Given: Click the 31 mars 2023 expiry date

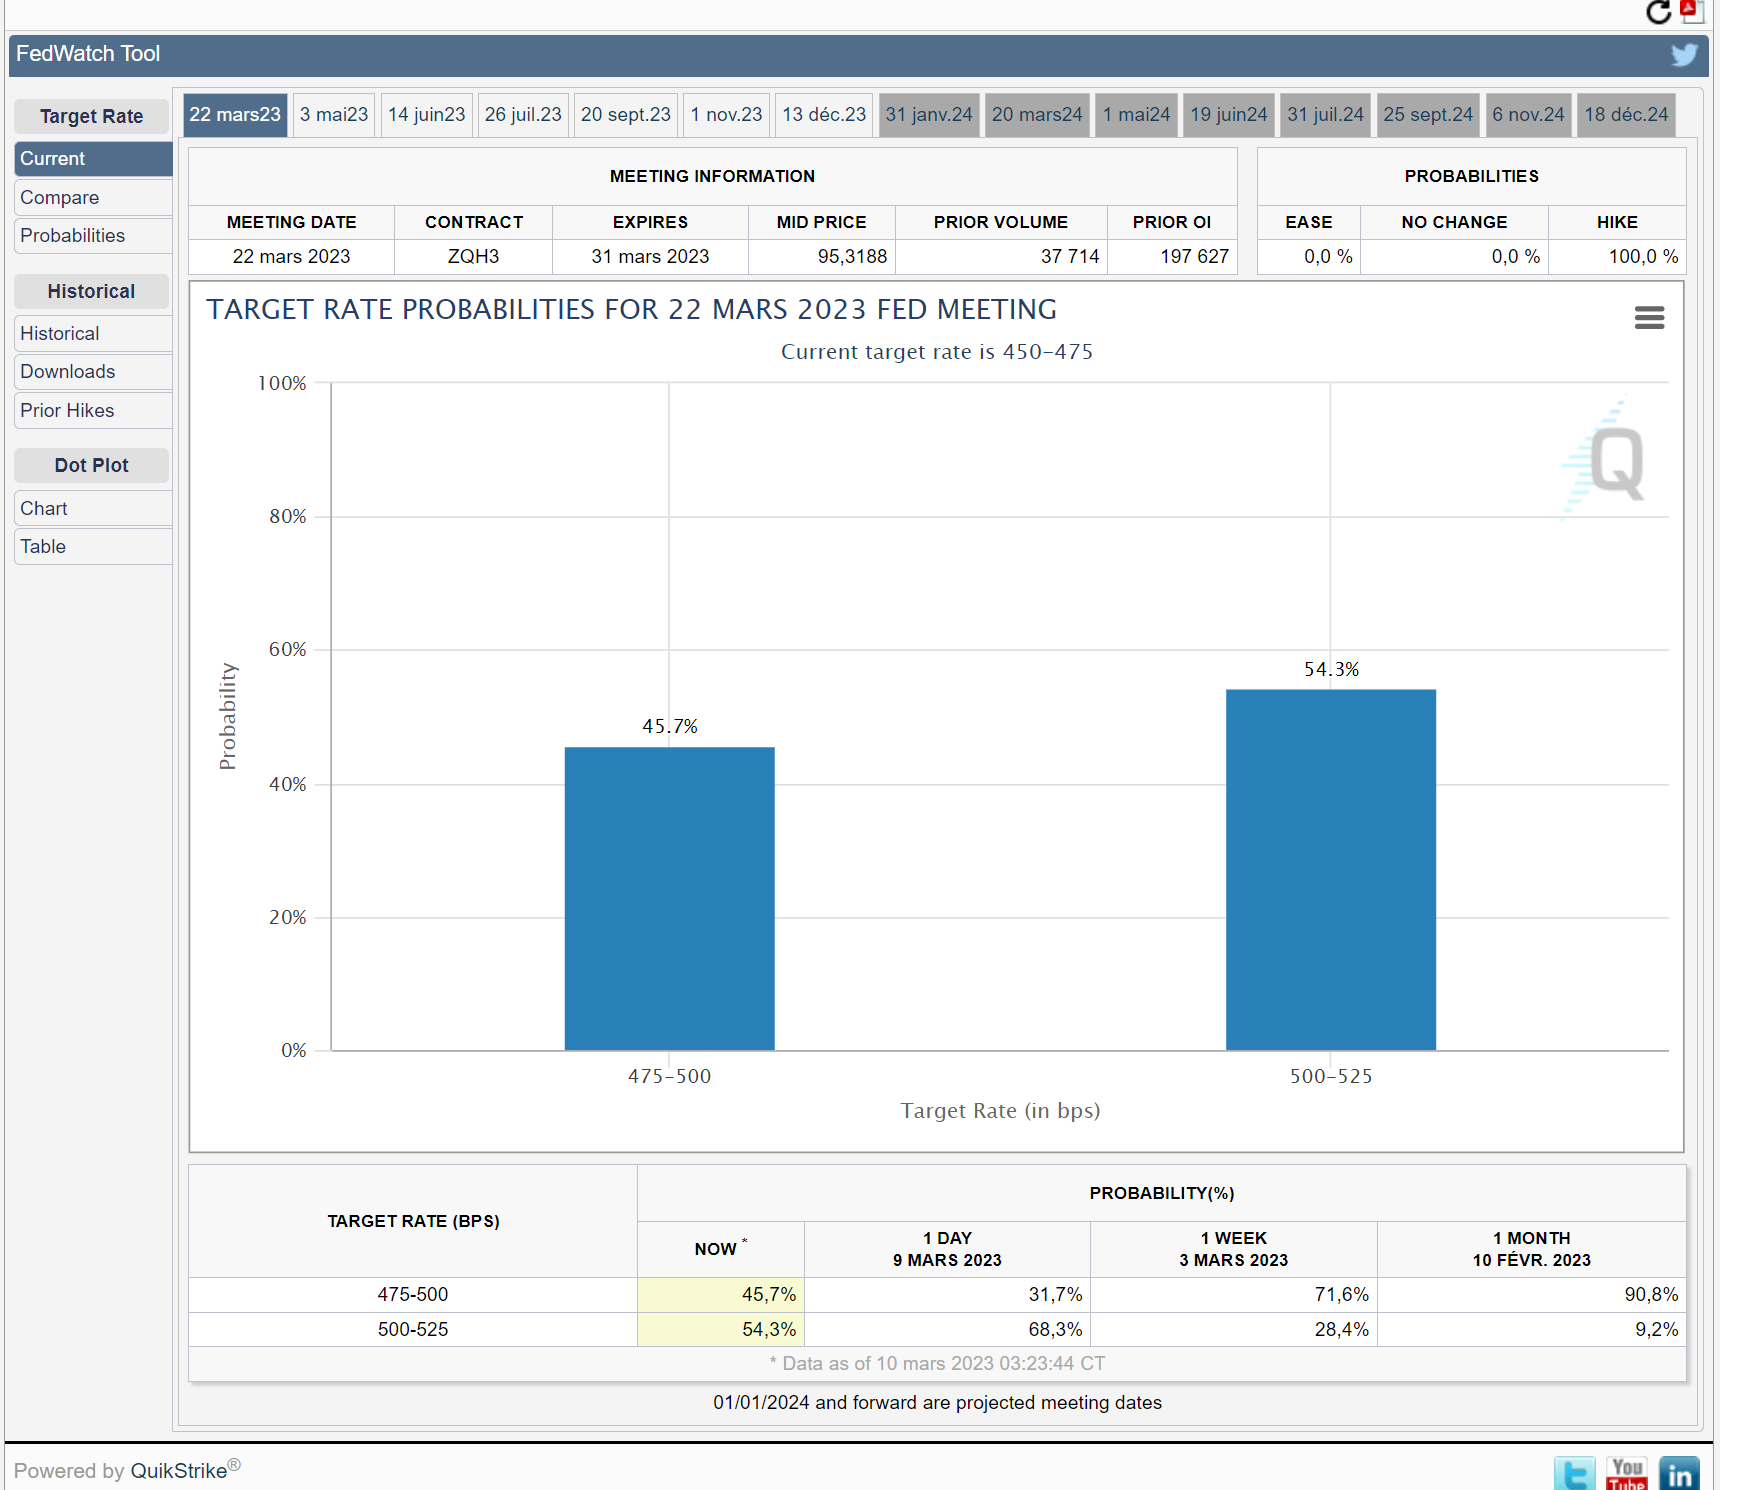Looking at the screenshot, I should (650, 257).
